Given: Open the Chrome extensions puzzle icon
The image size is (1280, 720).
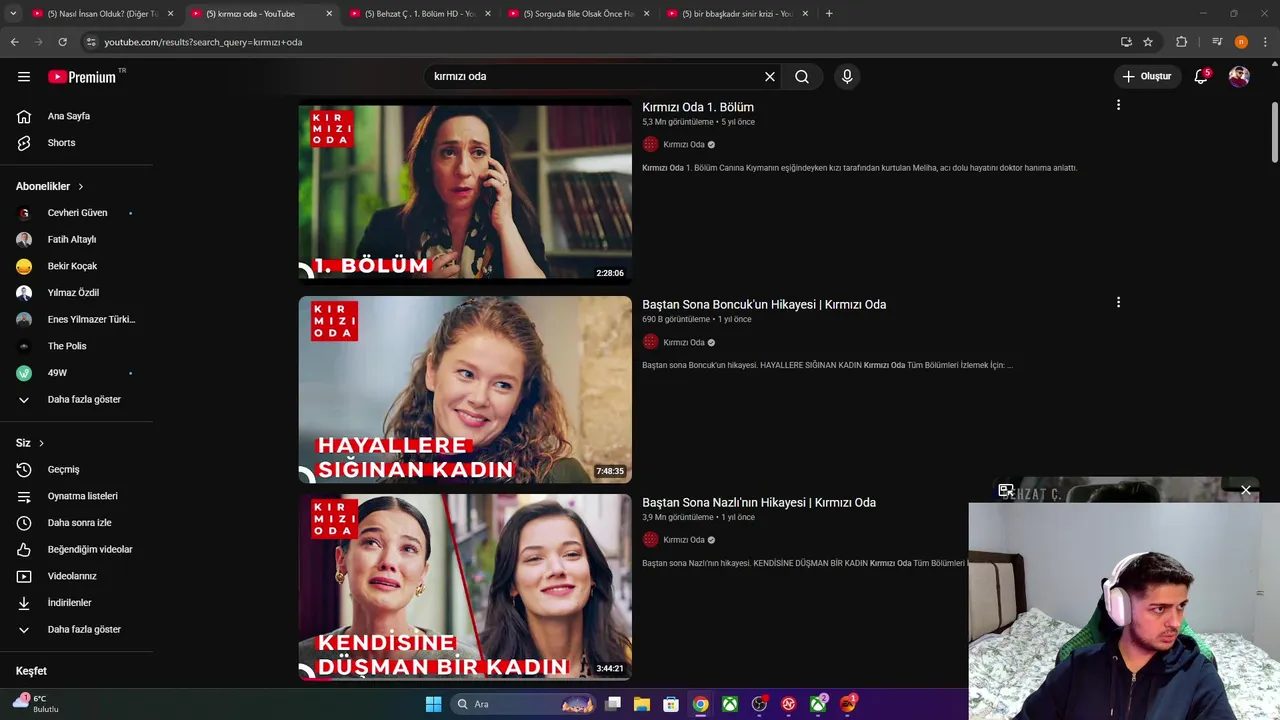Looking at the screenshot, I should point(1181,42).
